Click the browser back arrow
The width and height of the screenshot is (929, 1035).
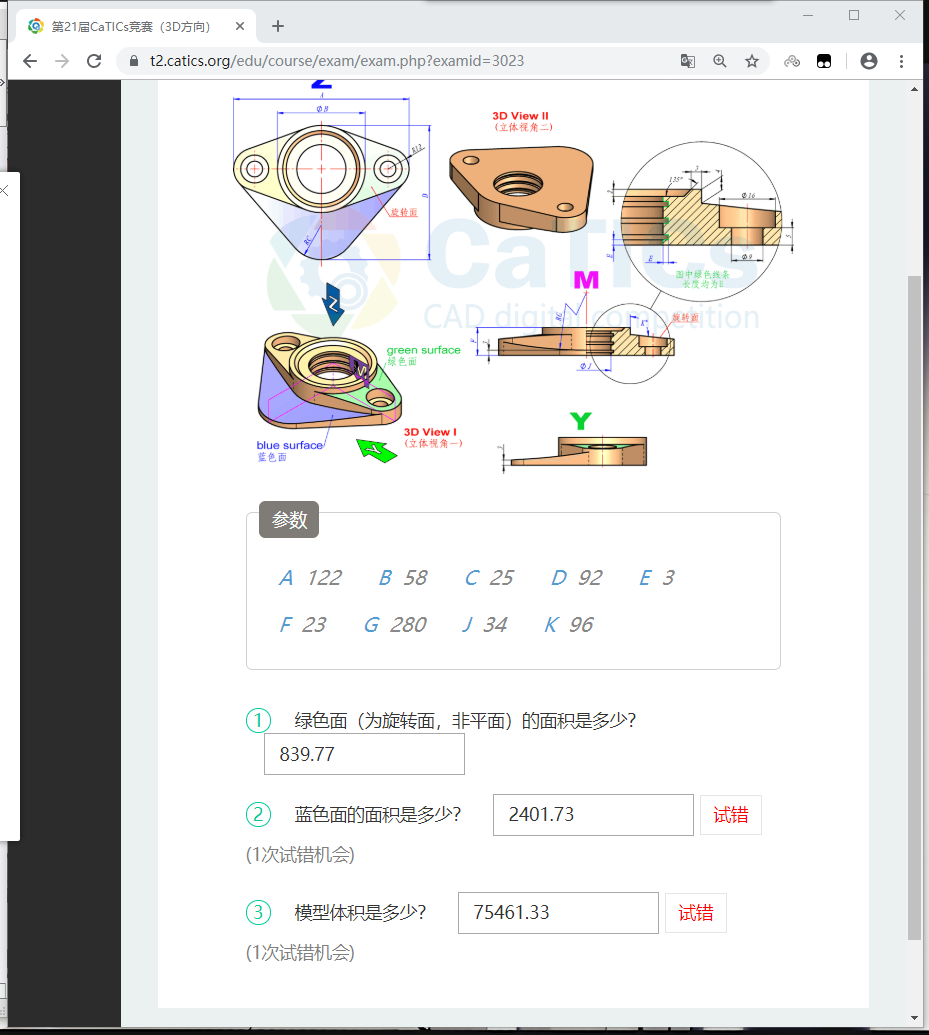30,61
